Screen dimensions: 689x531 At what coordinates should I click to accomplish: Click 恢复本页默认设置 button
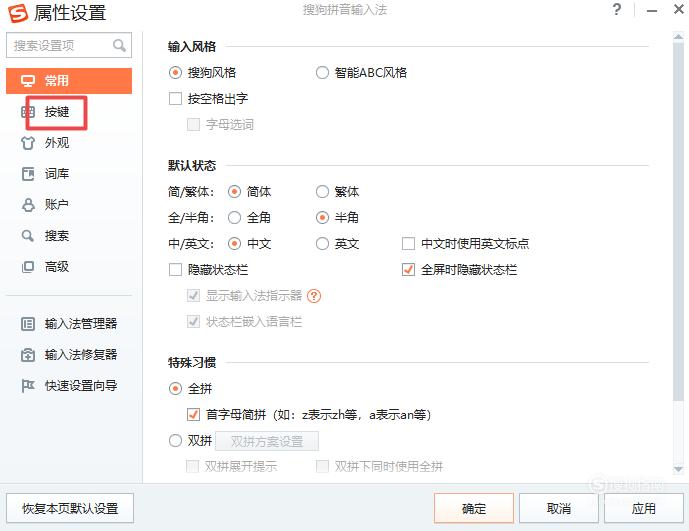coord(70,509)
